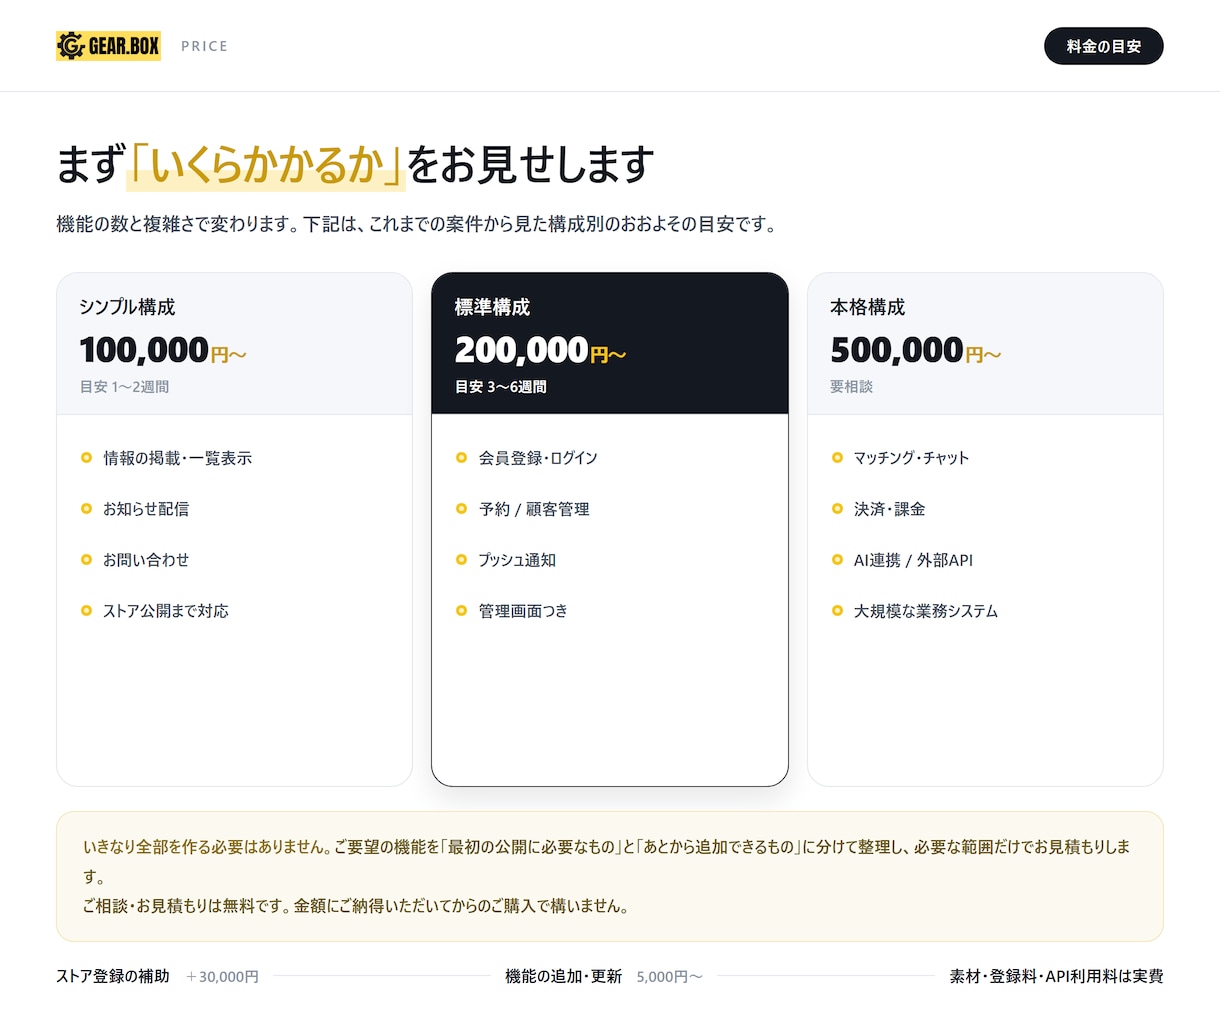Click the +30,000円 value

pyautogui.click(x=222, y=976)
